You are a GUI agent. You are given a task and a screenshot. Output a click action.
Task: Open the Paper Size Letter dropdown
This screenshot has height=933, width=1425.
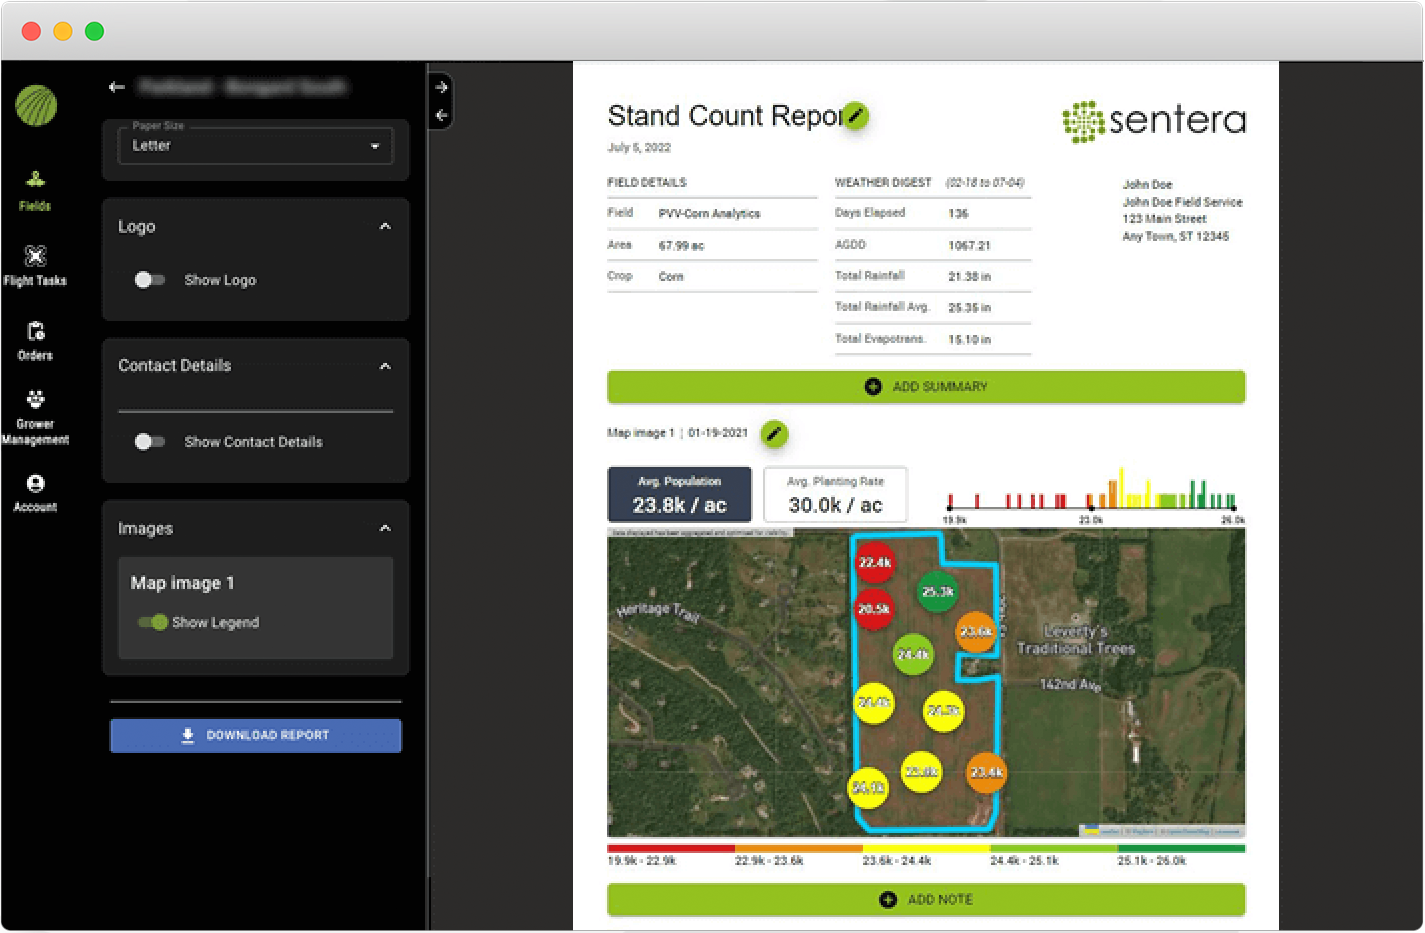[x=256, y=146]
